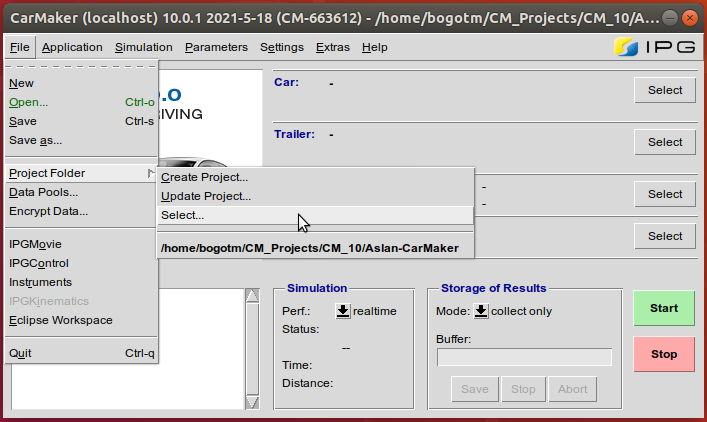Click the Buffer field

coord(524,357)
